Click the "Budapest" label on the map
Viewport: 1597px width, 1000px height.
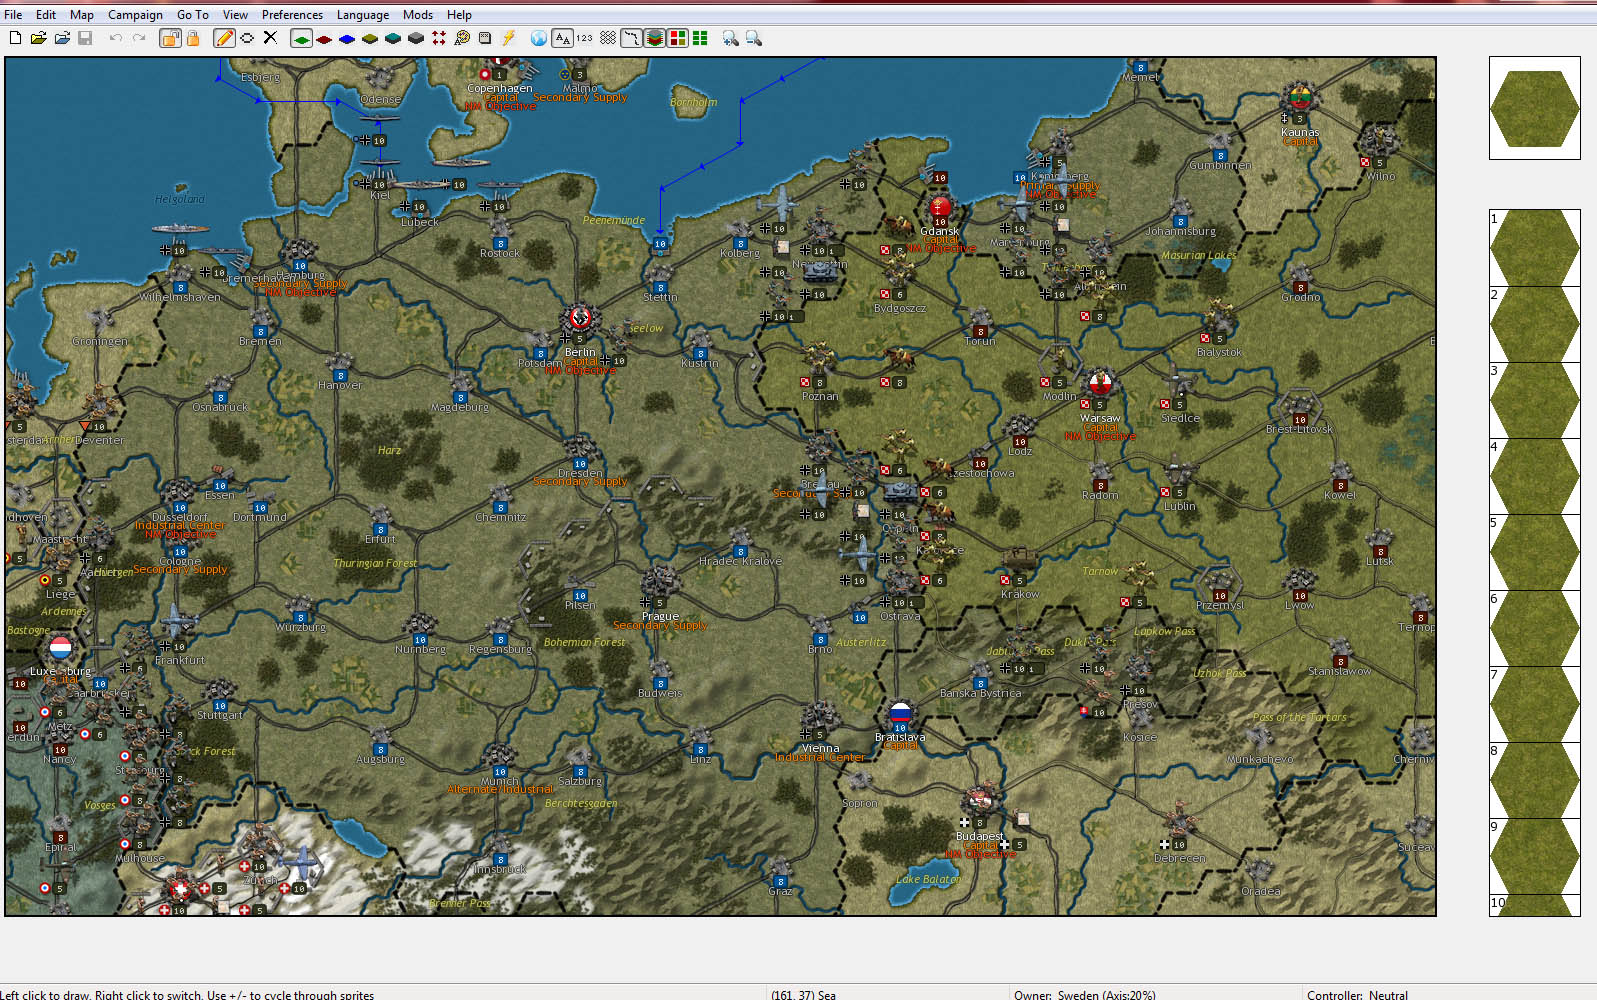(x=980, y=836)
